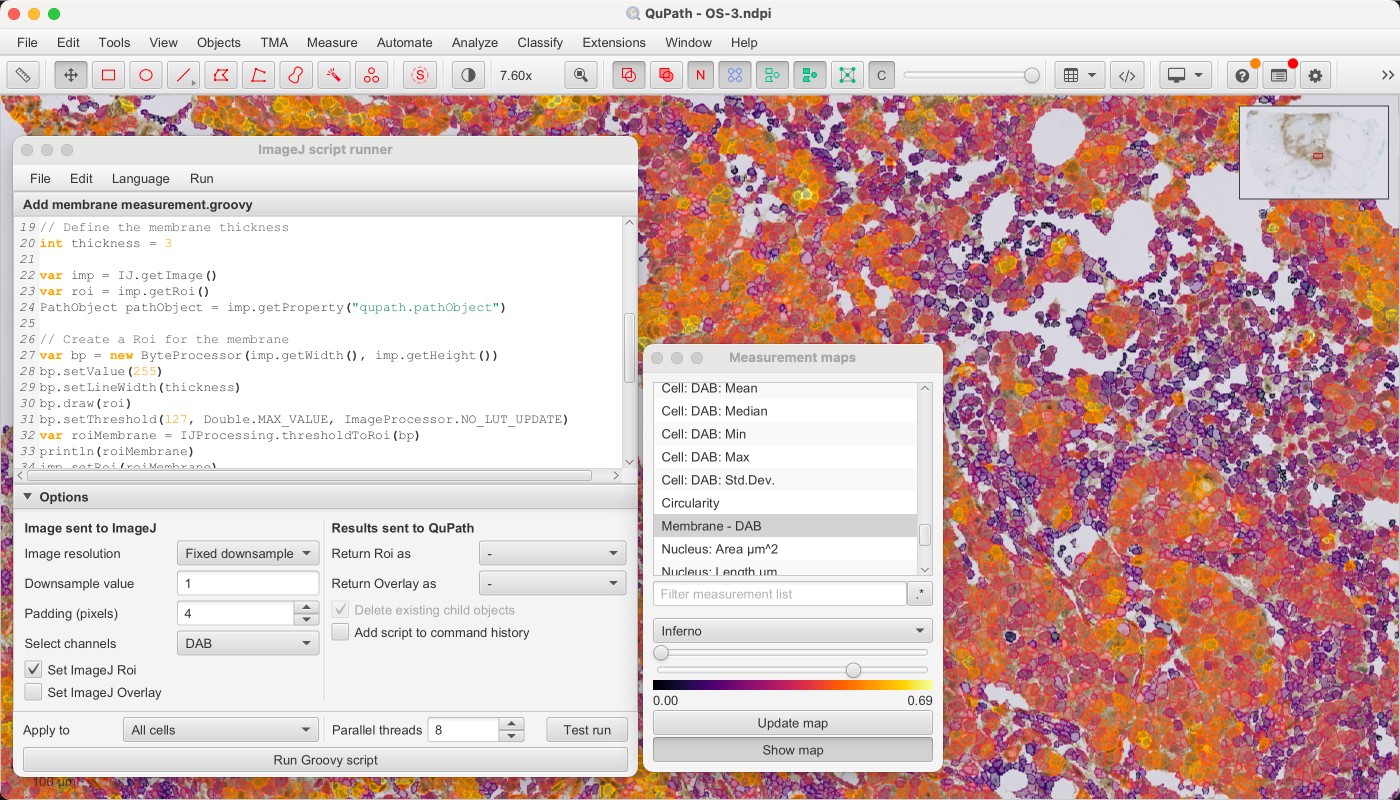Click Run Groovy script button
This screenshot has width=1400, height=800.
coord(325,760)
